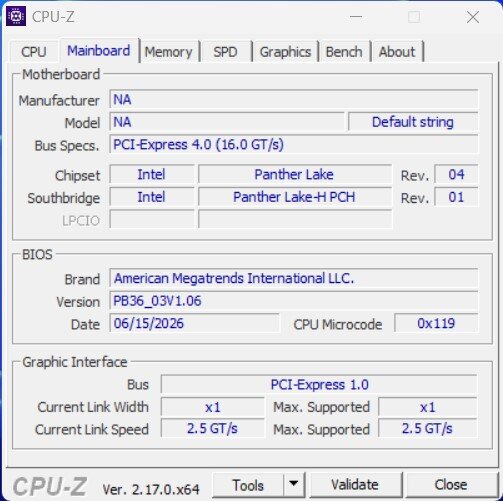
Task: Click the Model field showing NA
Action: coord(227,122)
